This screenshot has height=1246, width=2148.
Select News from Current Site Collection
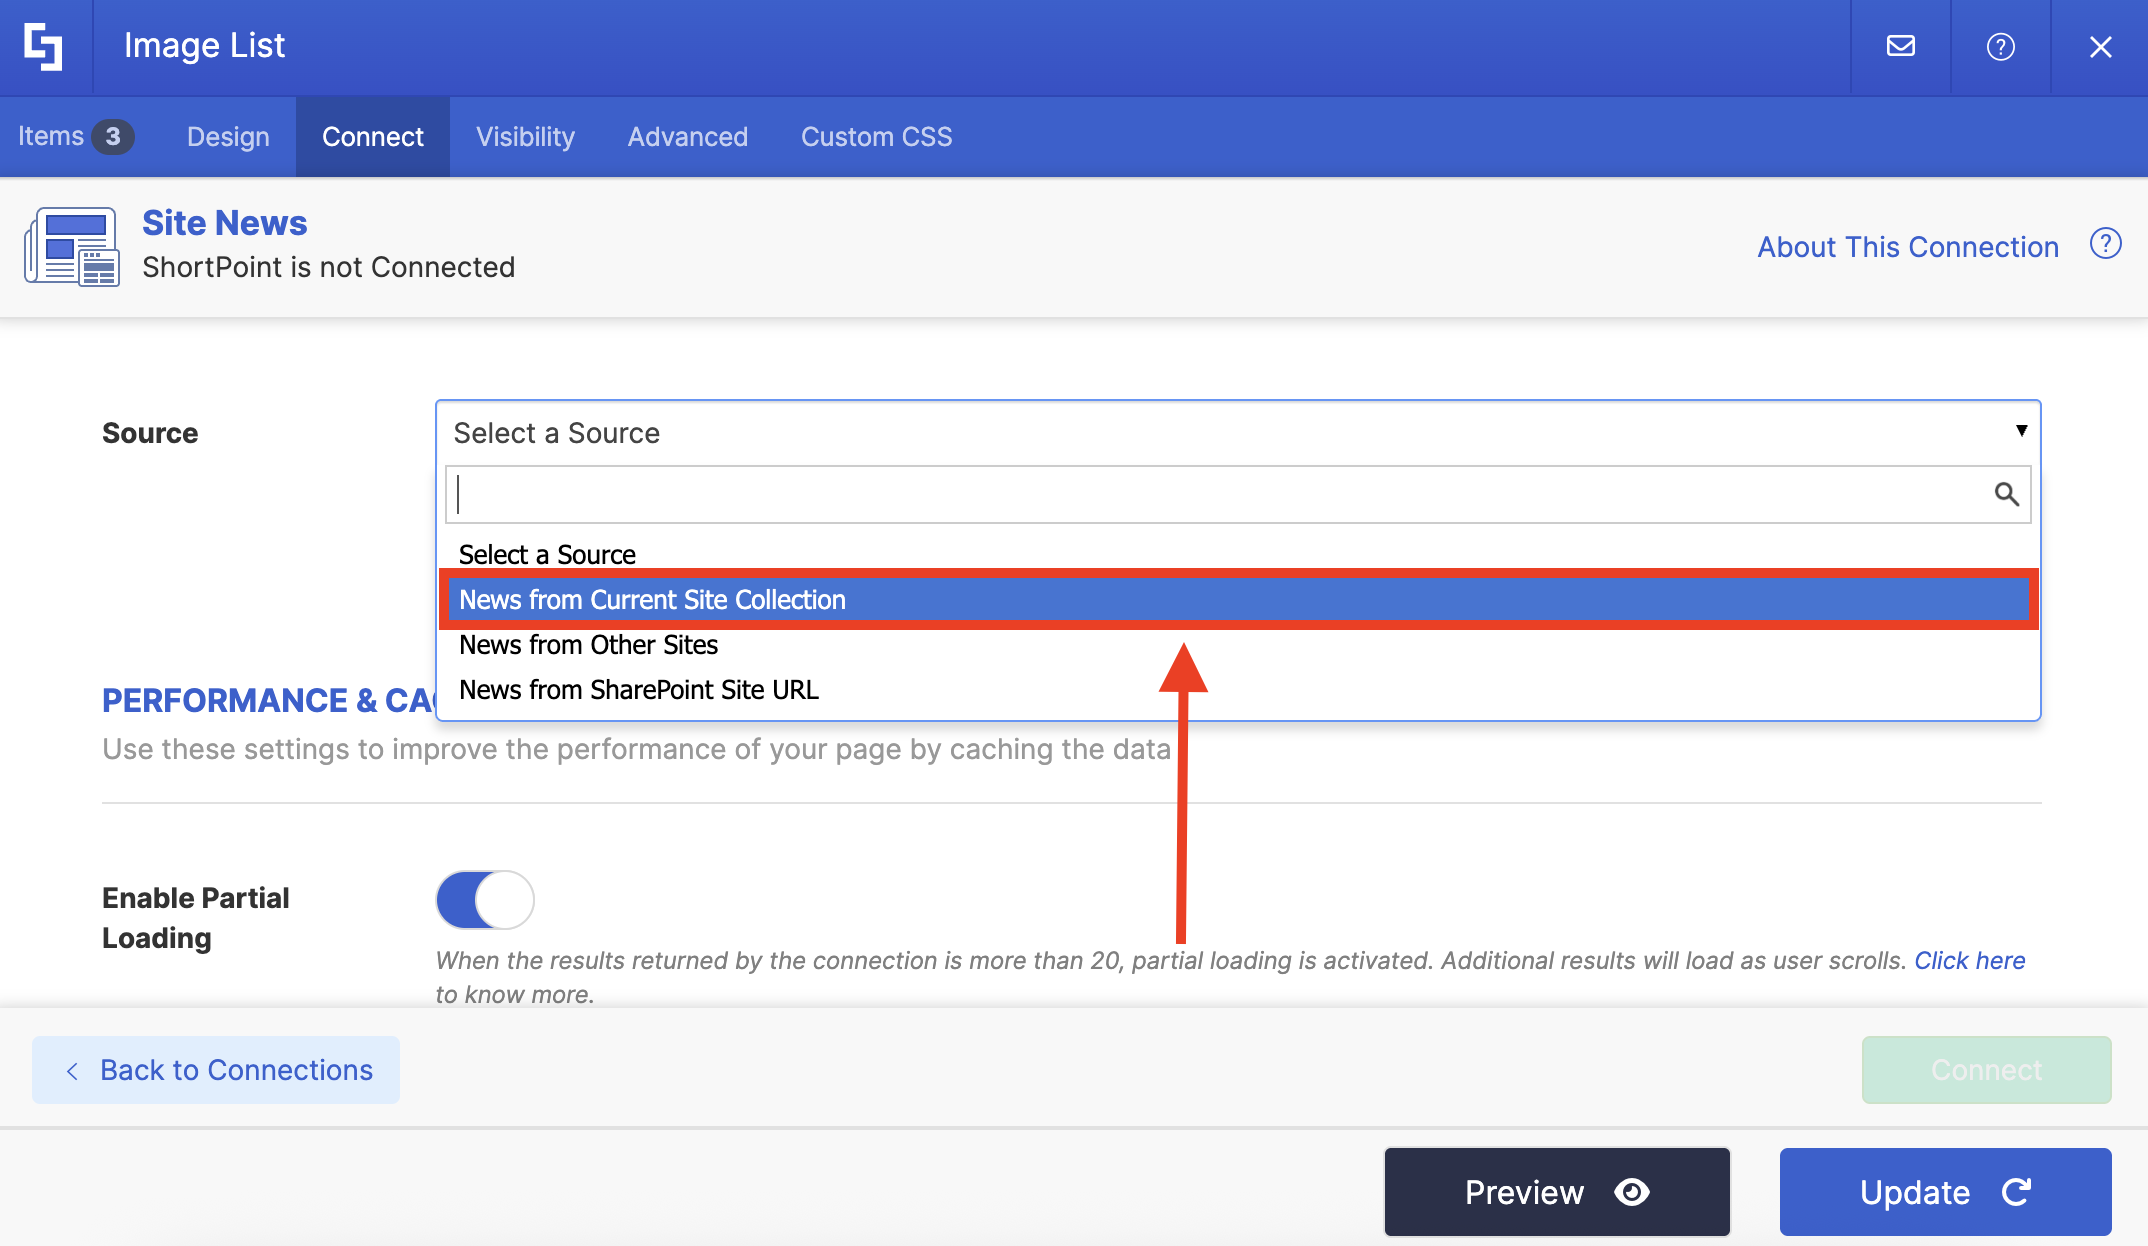click(652, 599)
